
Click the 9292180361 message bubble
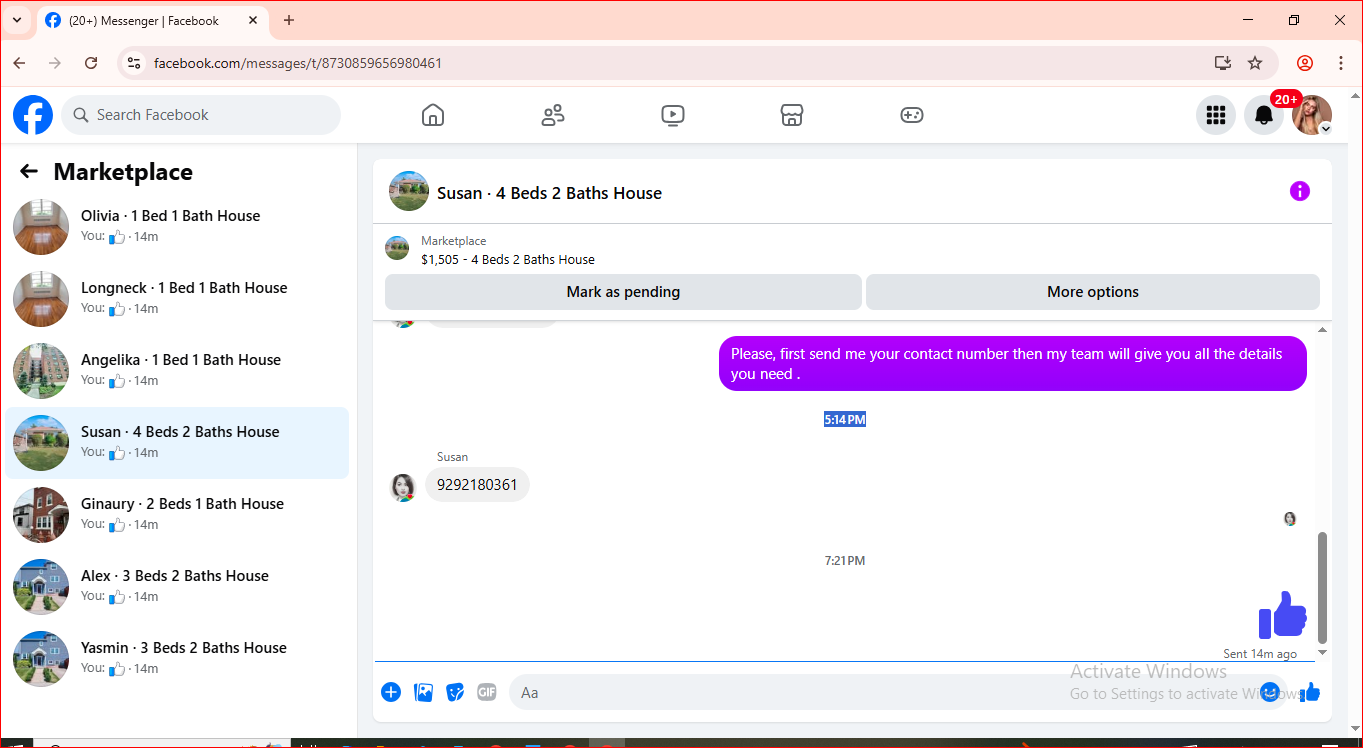(x=477, y=485)
